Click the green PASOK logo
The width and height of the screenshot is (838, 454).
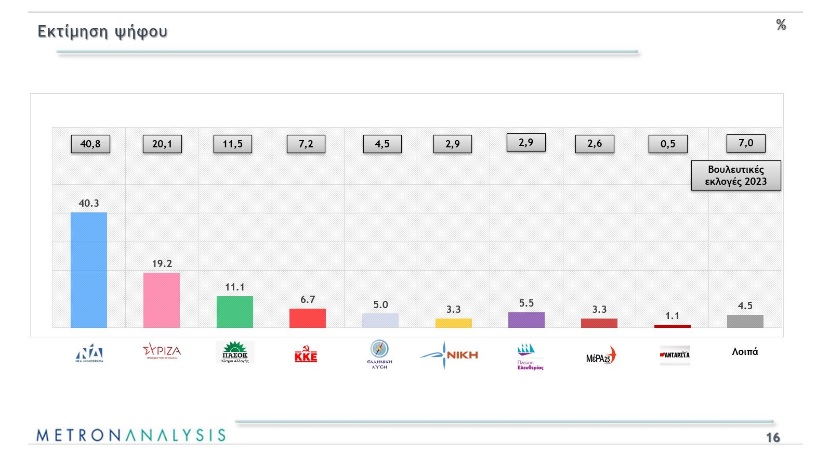[235, 353]
